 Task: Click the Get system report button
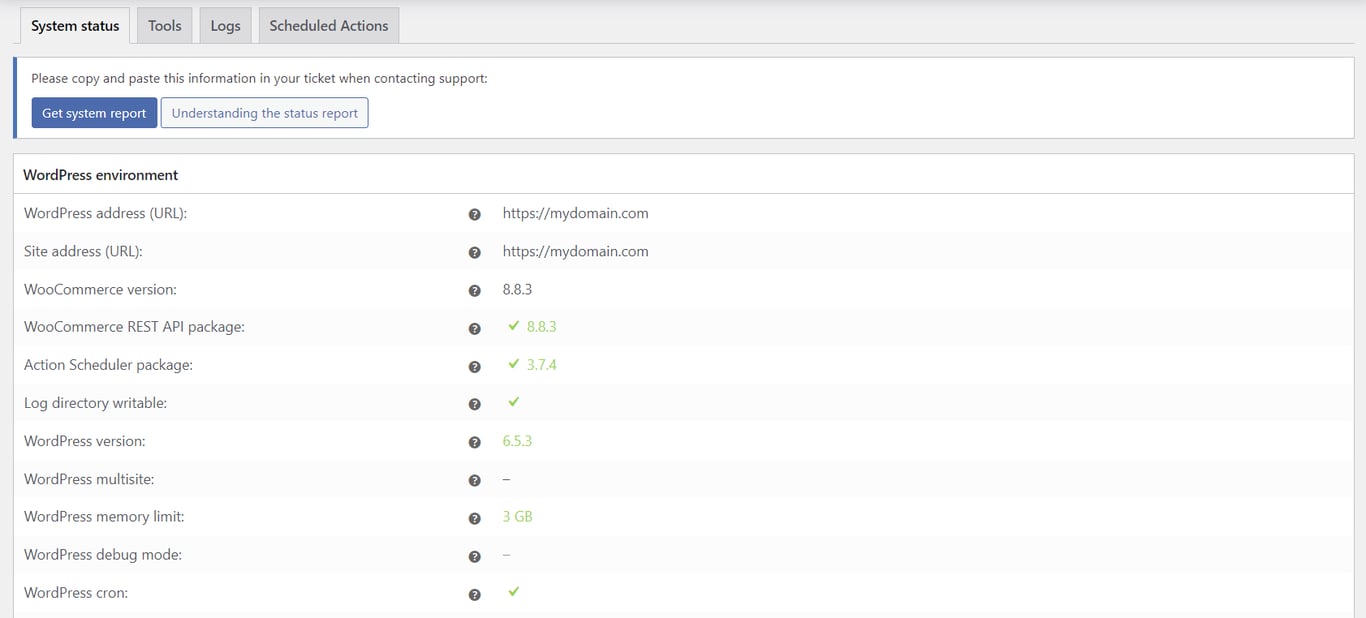point(93,113)
